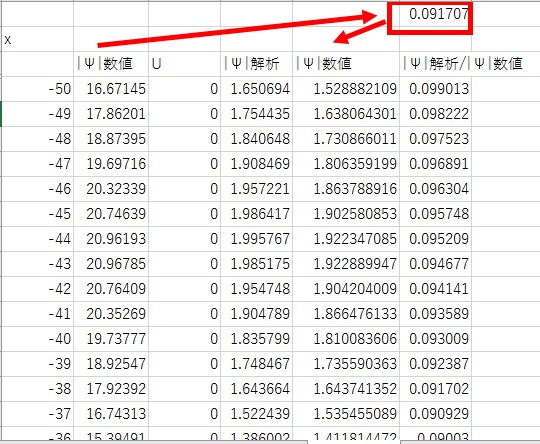
Task: Select the x value -42 cell
Action: coord(38,289)
